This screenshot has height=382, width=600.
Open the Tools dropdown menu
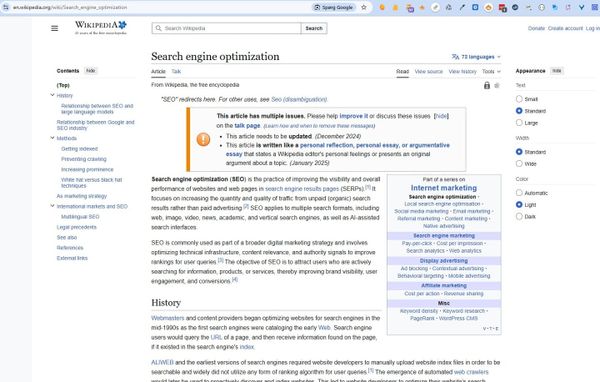[x=491, y=72]
